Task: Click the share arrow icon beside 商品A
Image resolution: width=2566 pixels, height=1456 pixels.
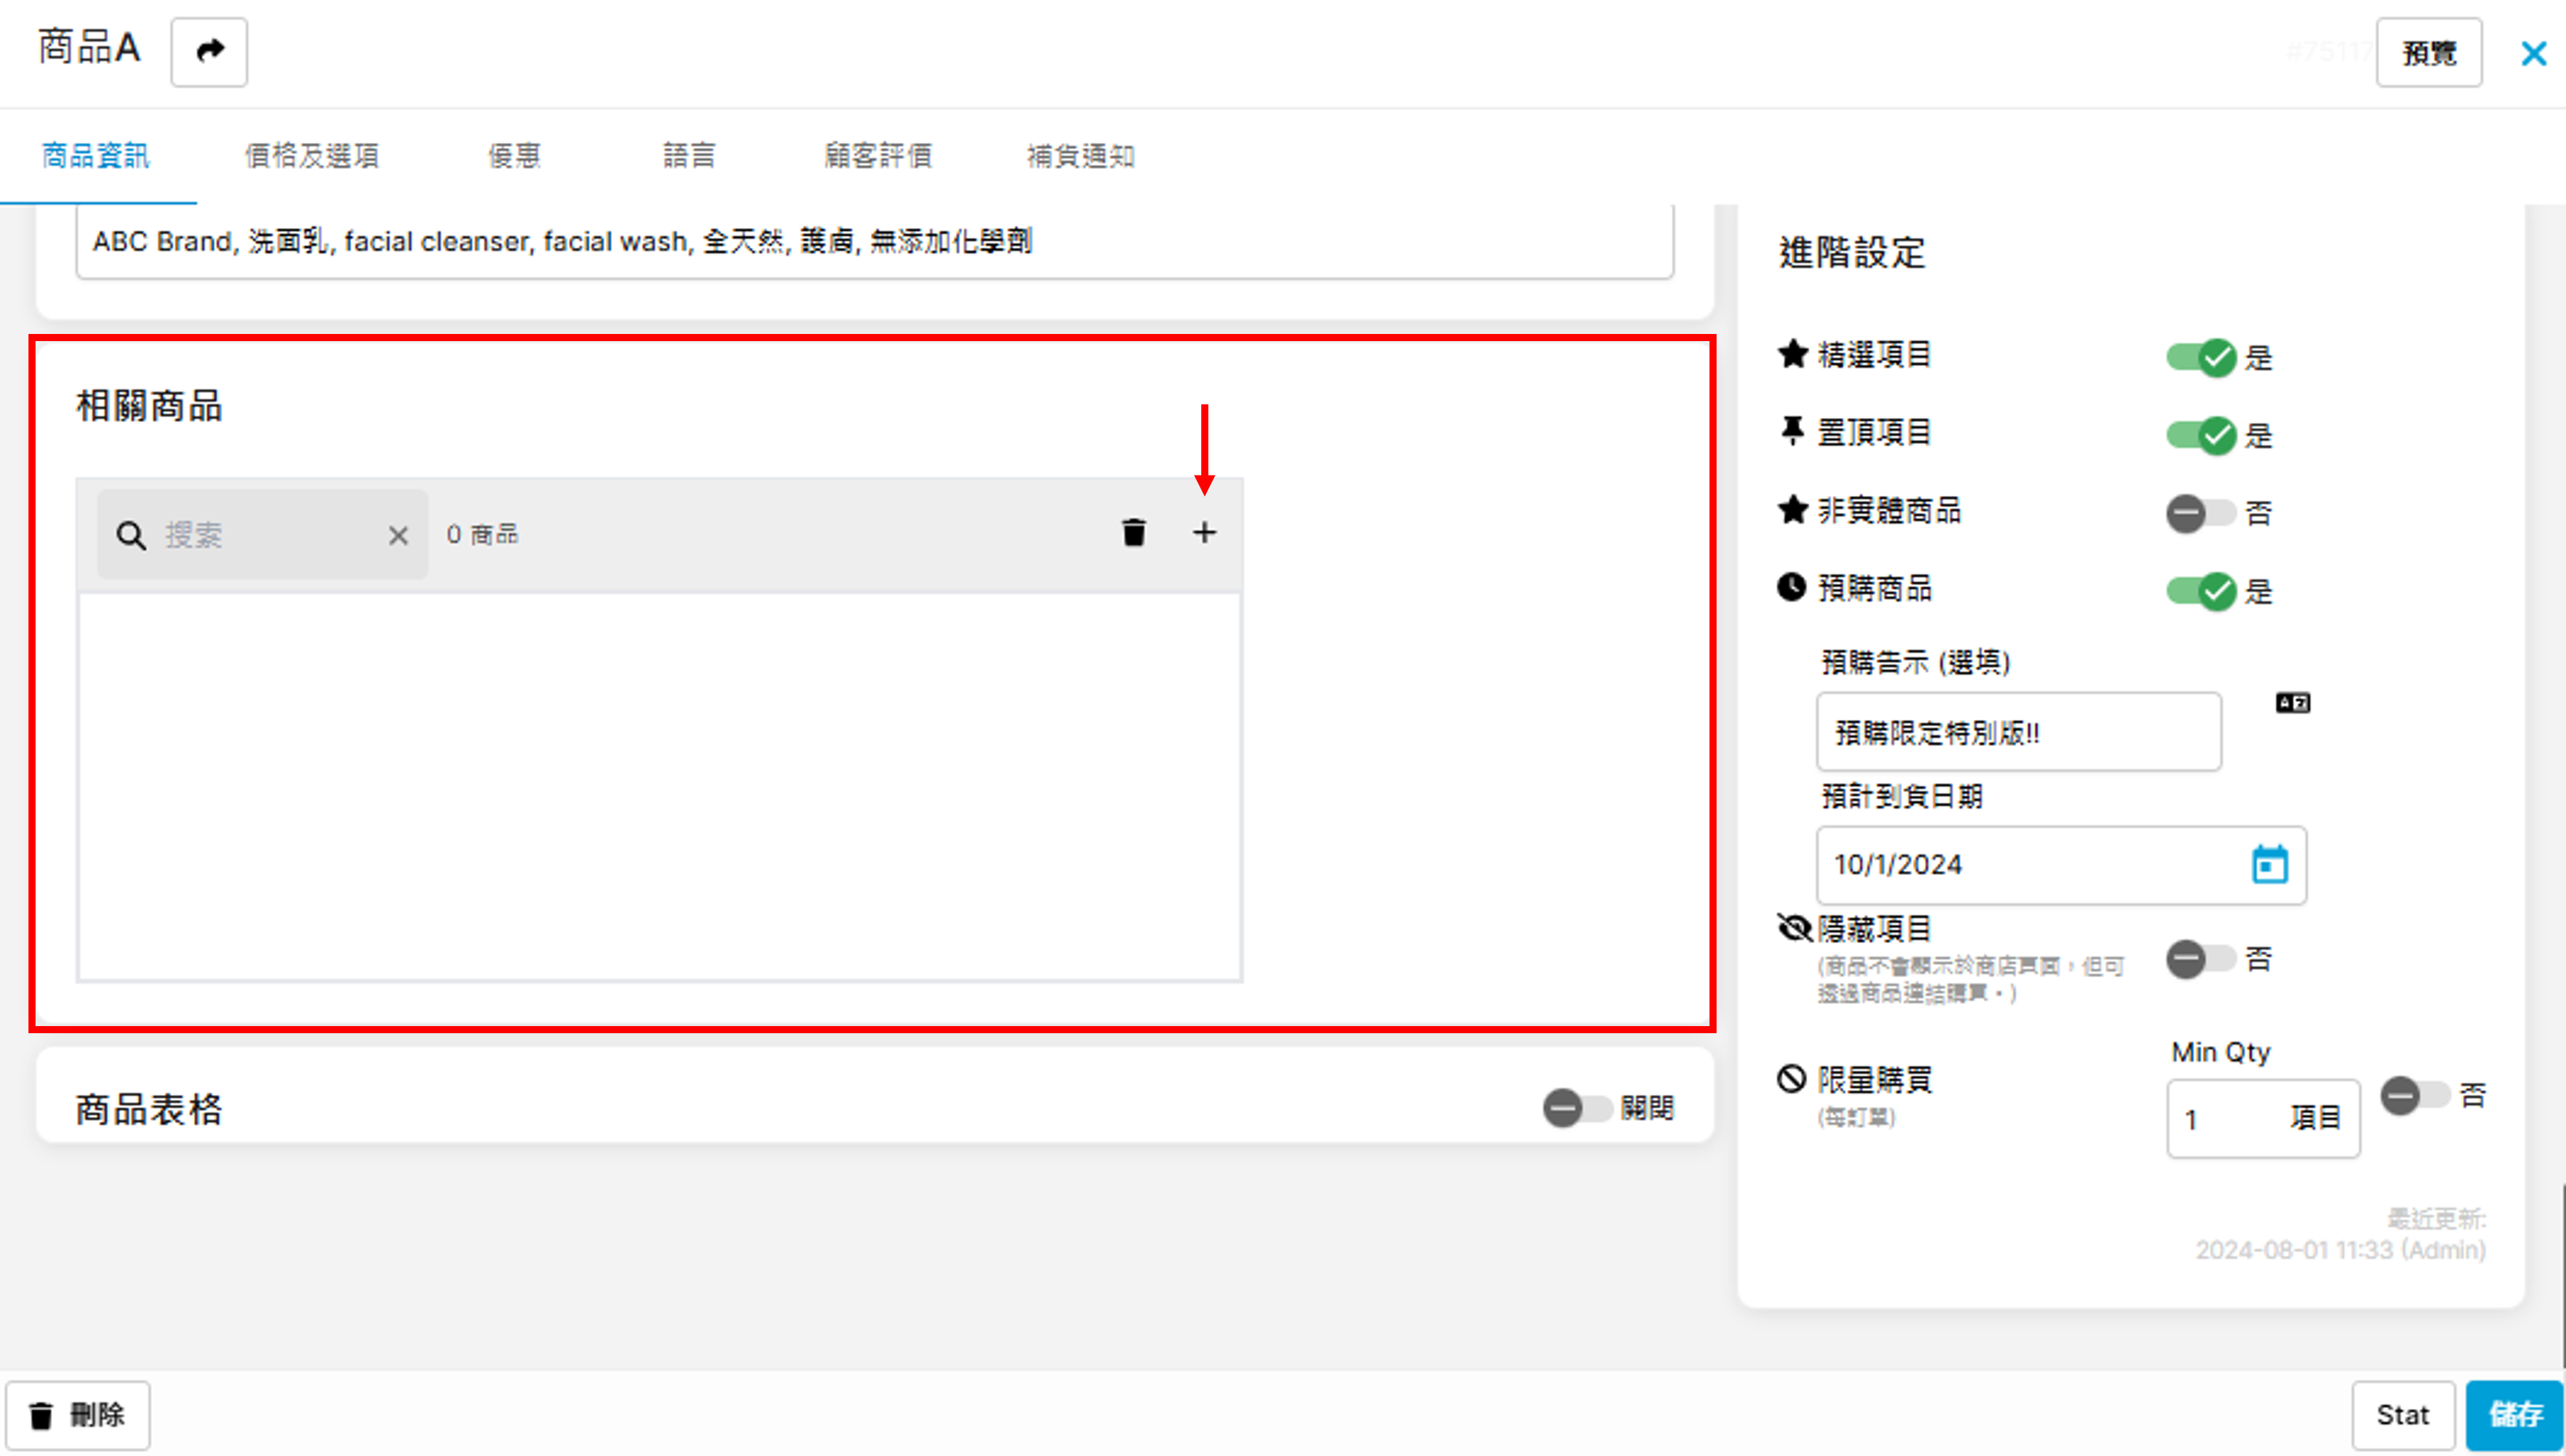Action: coord(209,51)
